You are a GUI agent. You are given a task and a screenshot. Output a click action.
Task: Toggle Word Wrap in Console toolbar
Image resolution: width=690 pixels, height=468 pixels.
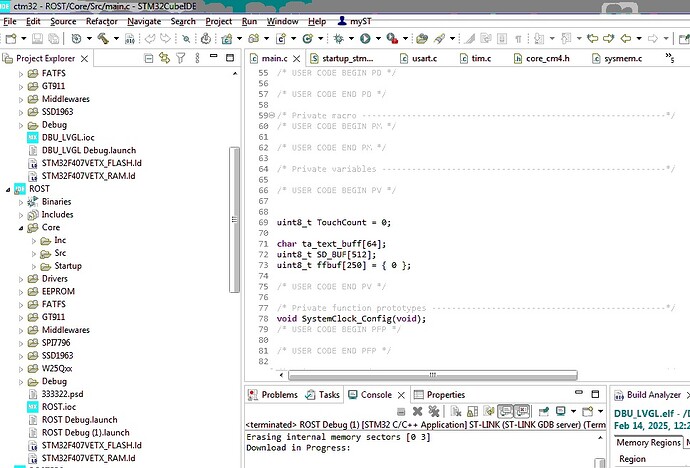(x=489, y=411)
